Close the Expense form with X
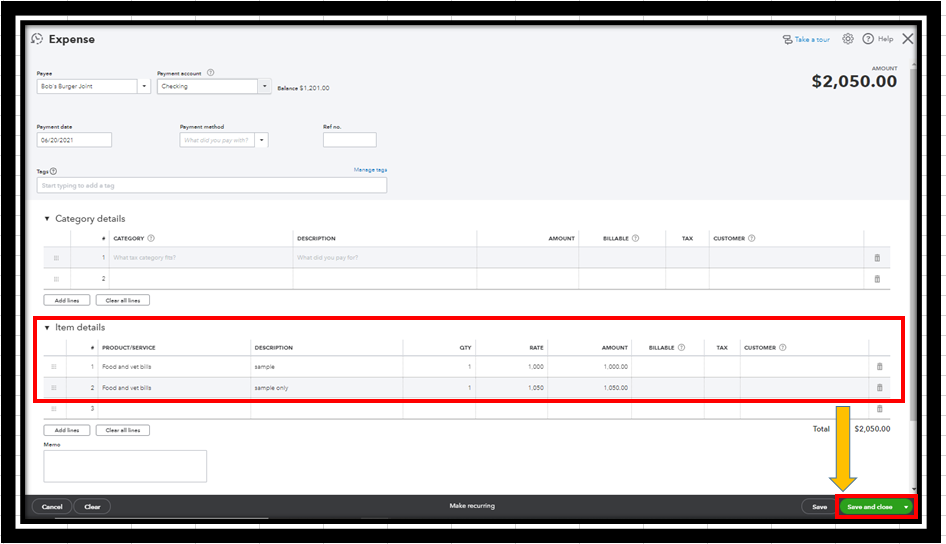This screenshot has width=946, height=544. pos(907,39)
